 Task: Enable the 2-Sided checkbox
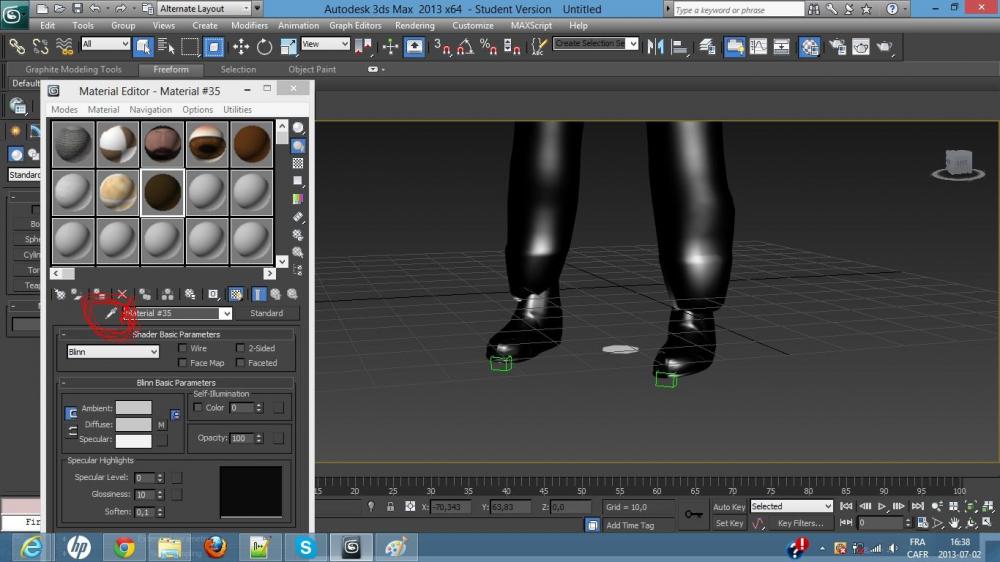[240, 349]
